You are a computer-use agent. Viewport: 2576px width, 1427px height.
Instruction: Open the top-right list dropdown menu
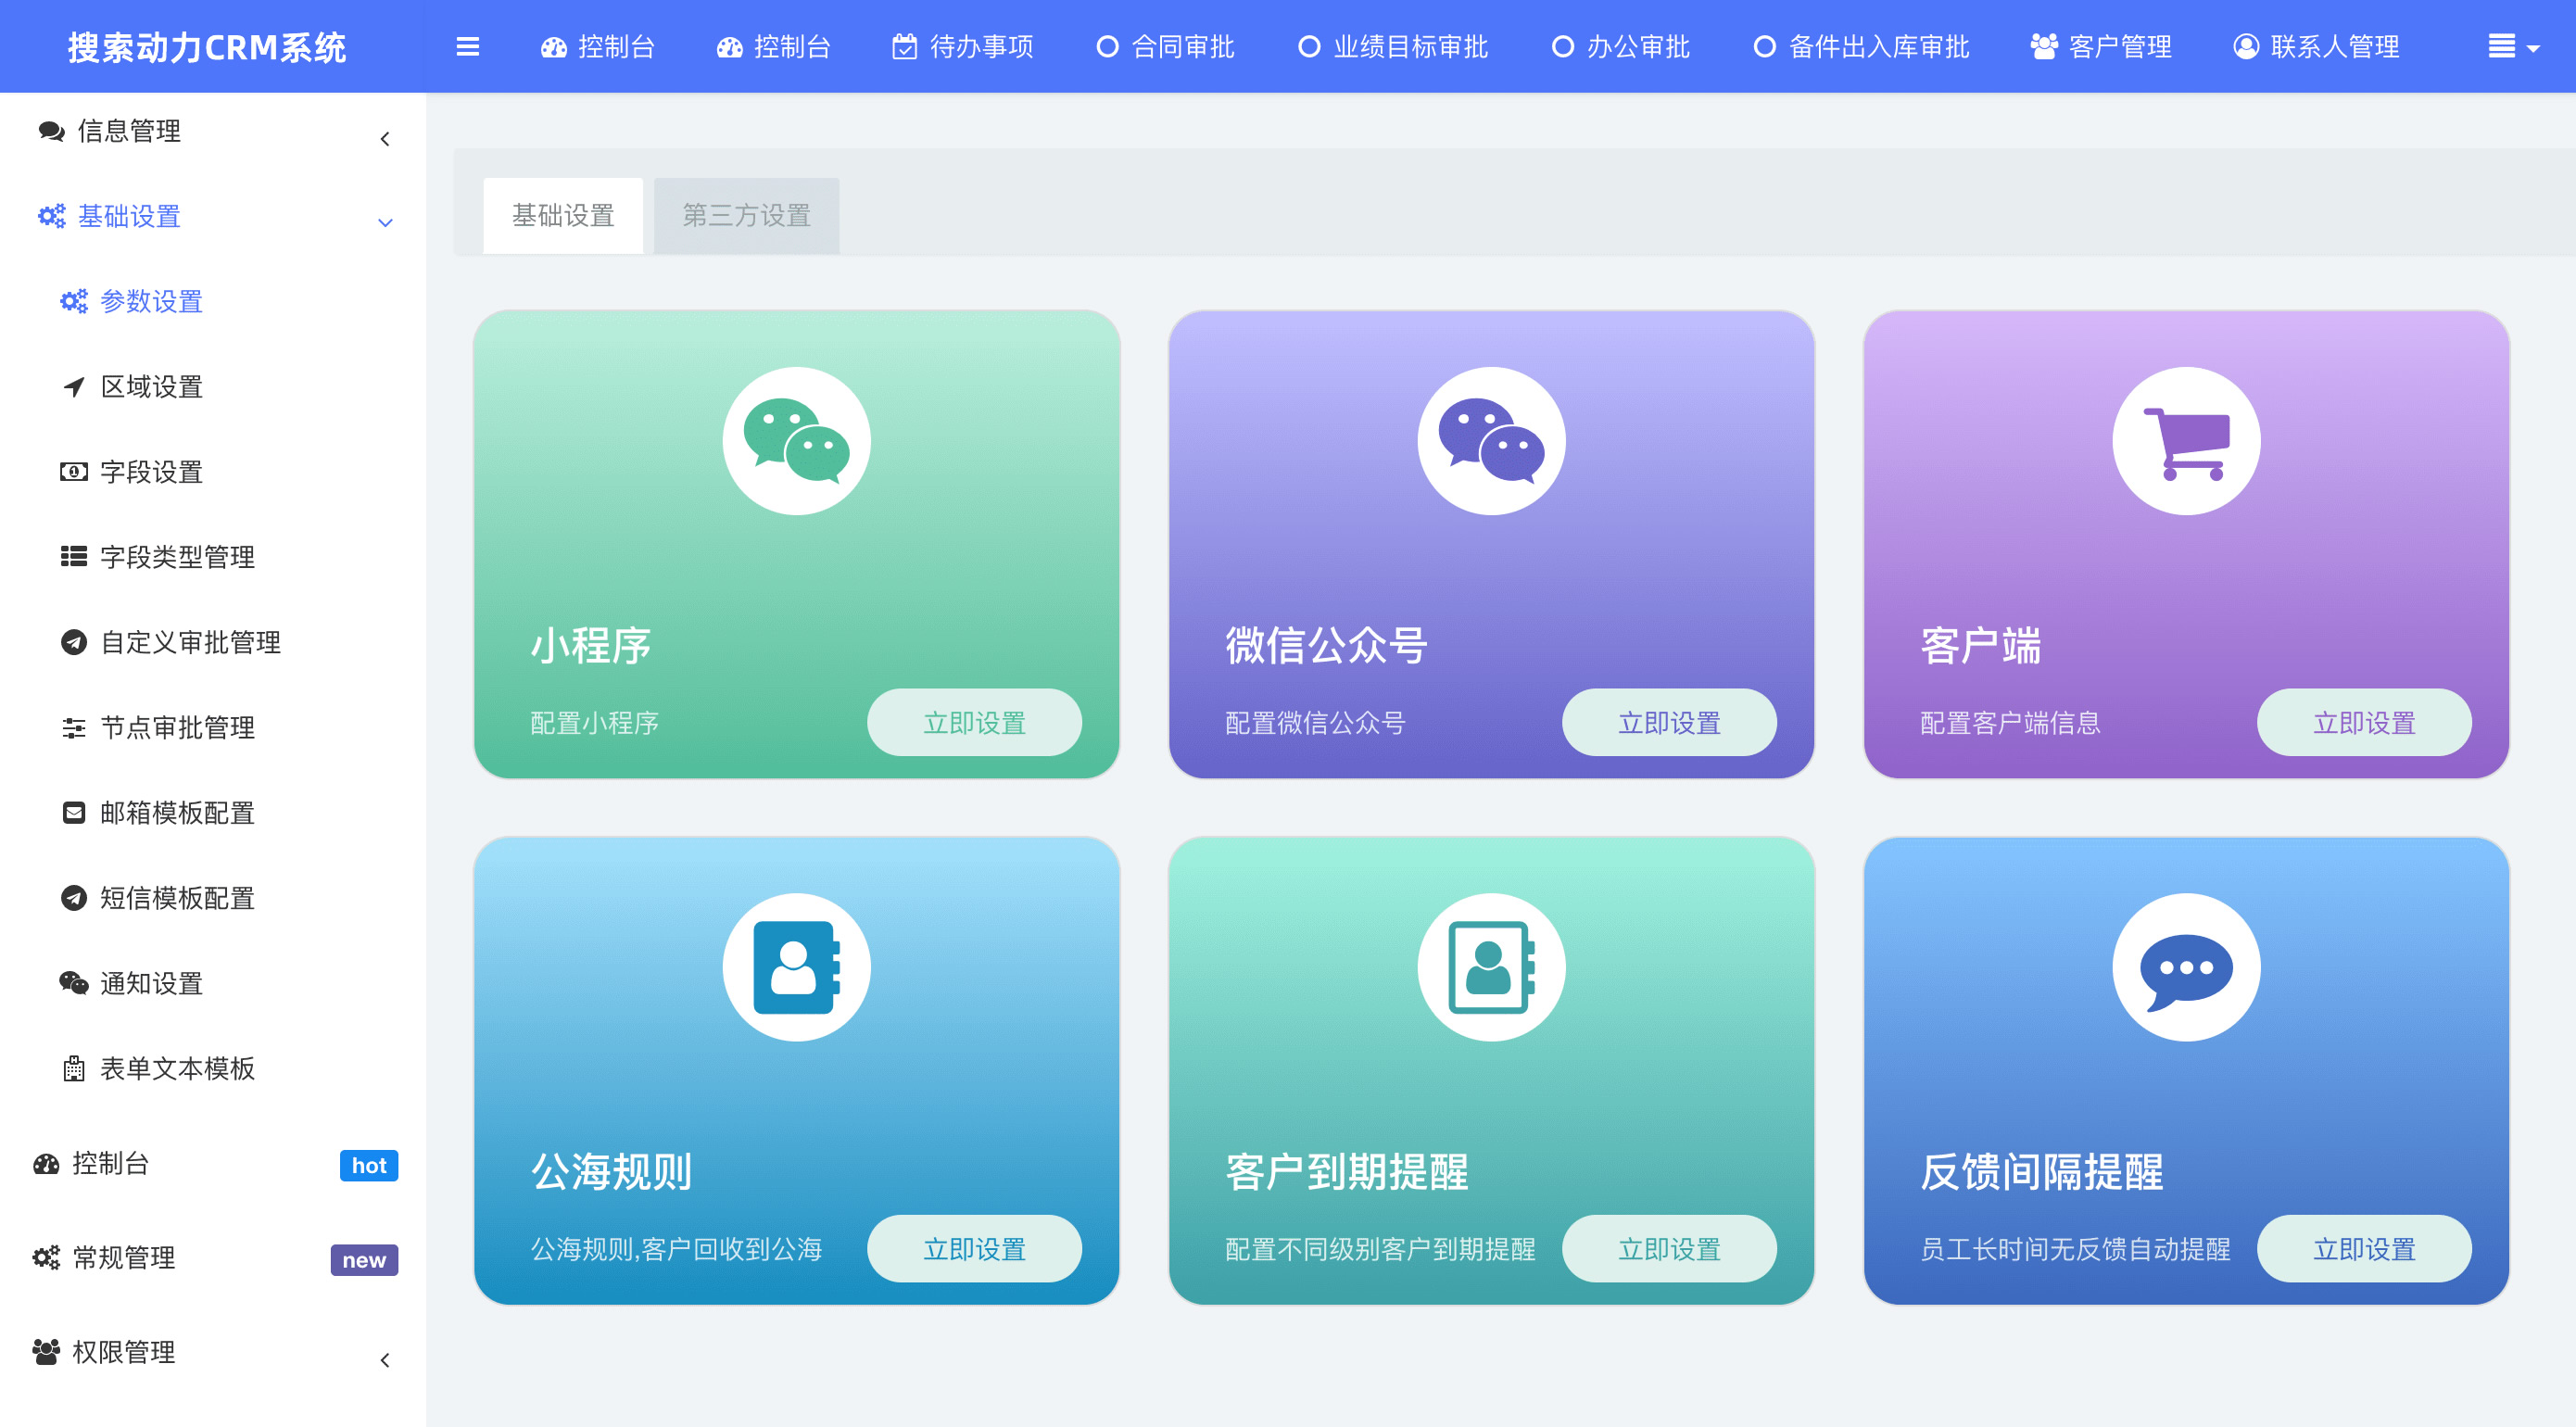2513,47
